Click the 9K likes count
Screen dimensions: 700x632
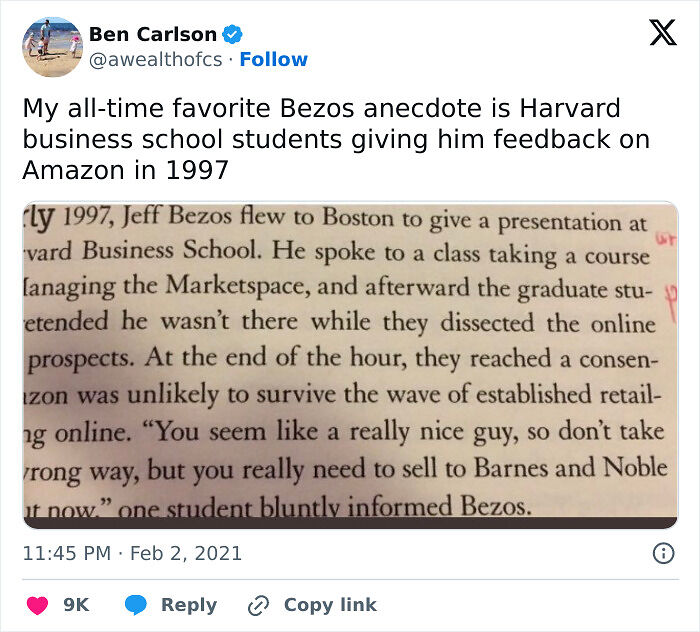pyautogui.click(x=76, y=605)
